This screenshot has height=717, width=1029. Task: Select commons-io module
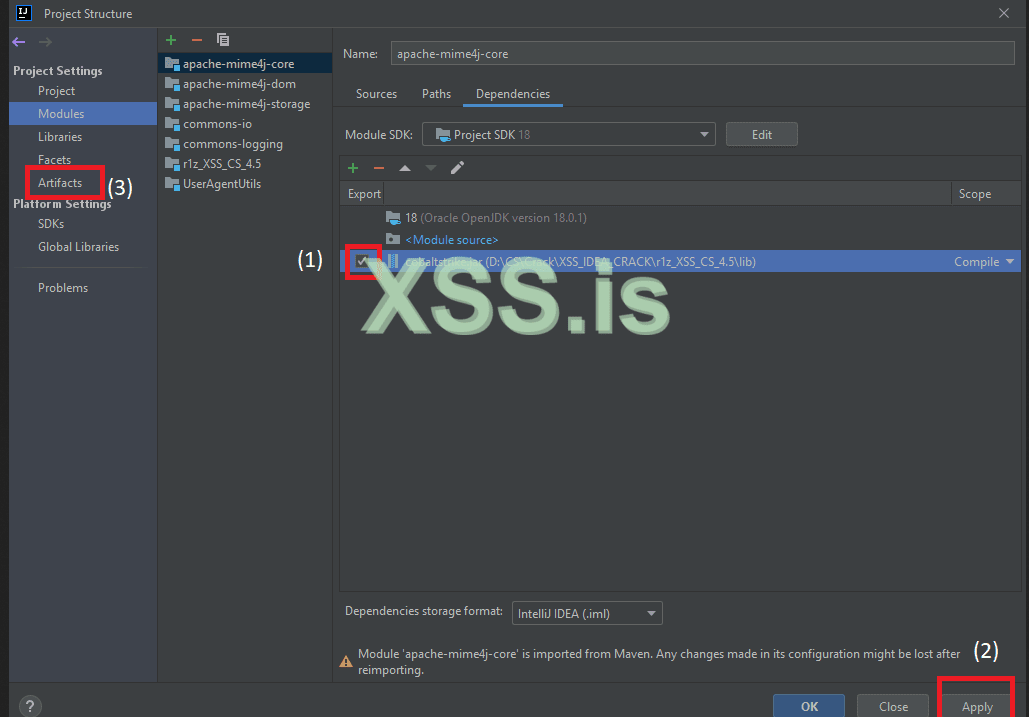click(245, 124)
